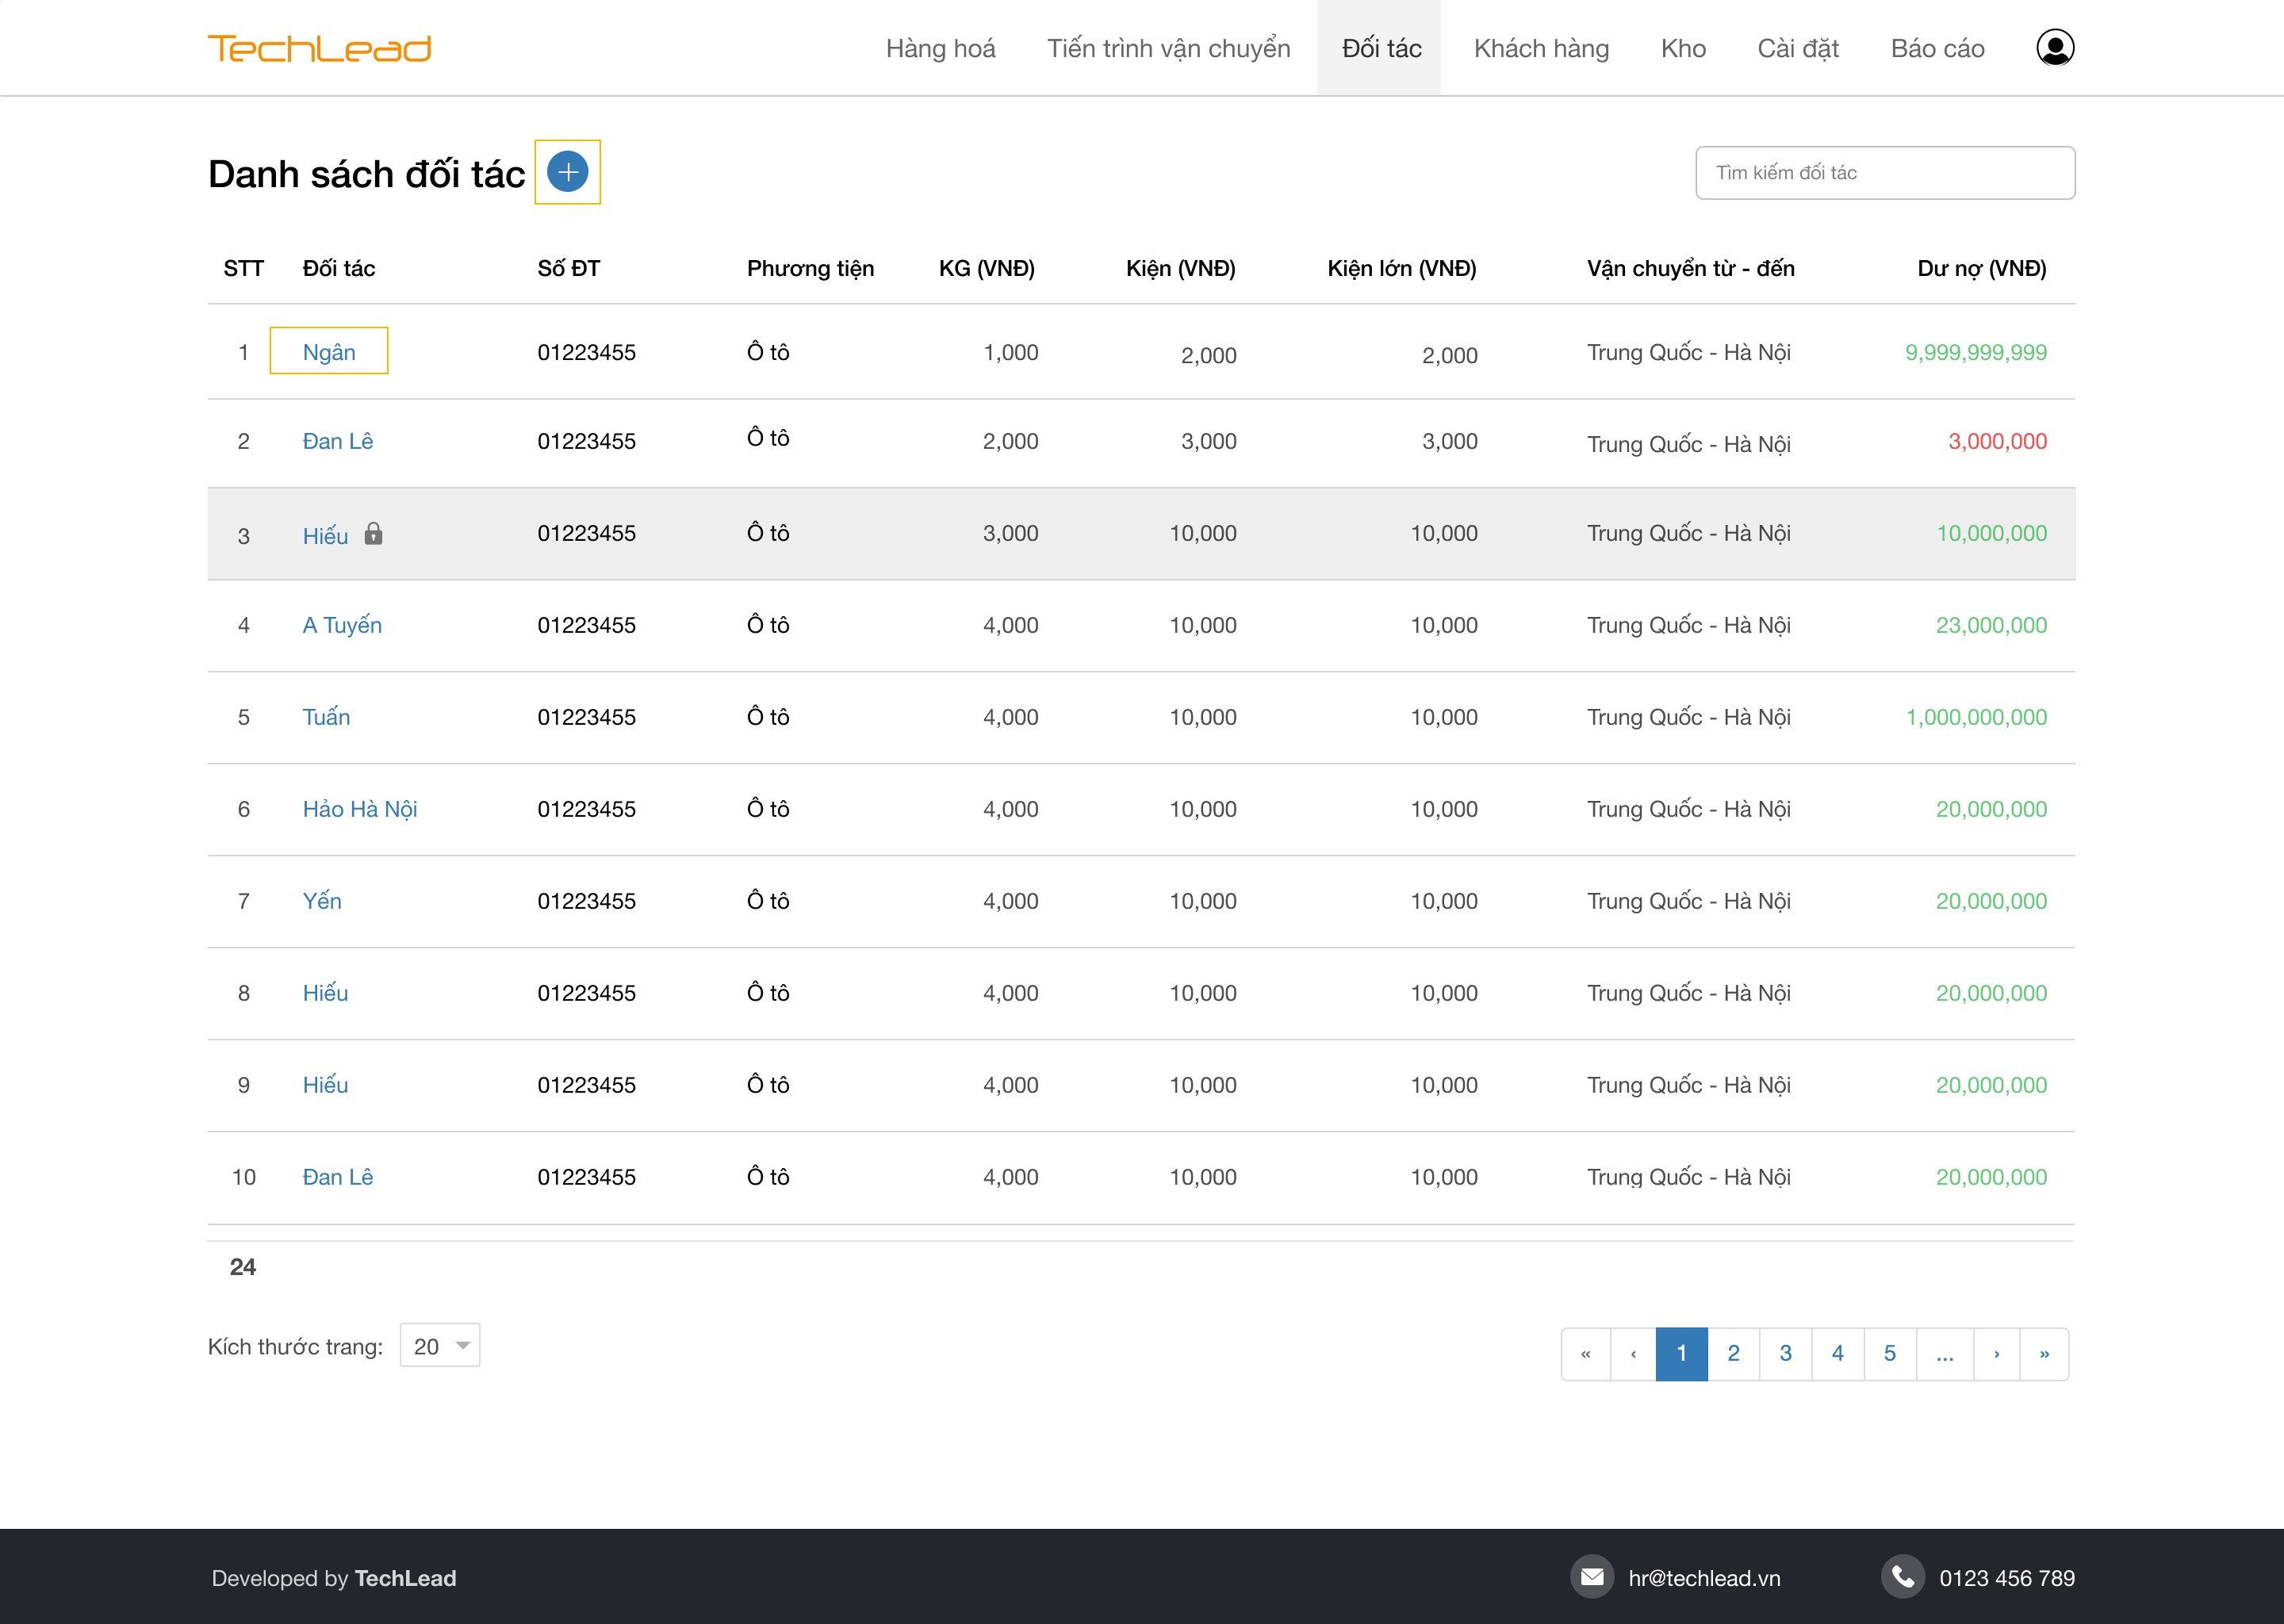Open partner Yến
Image resolution: width=2284 pixels, height=1624 pixels.
click(322, 901)
